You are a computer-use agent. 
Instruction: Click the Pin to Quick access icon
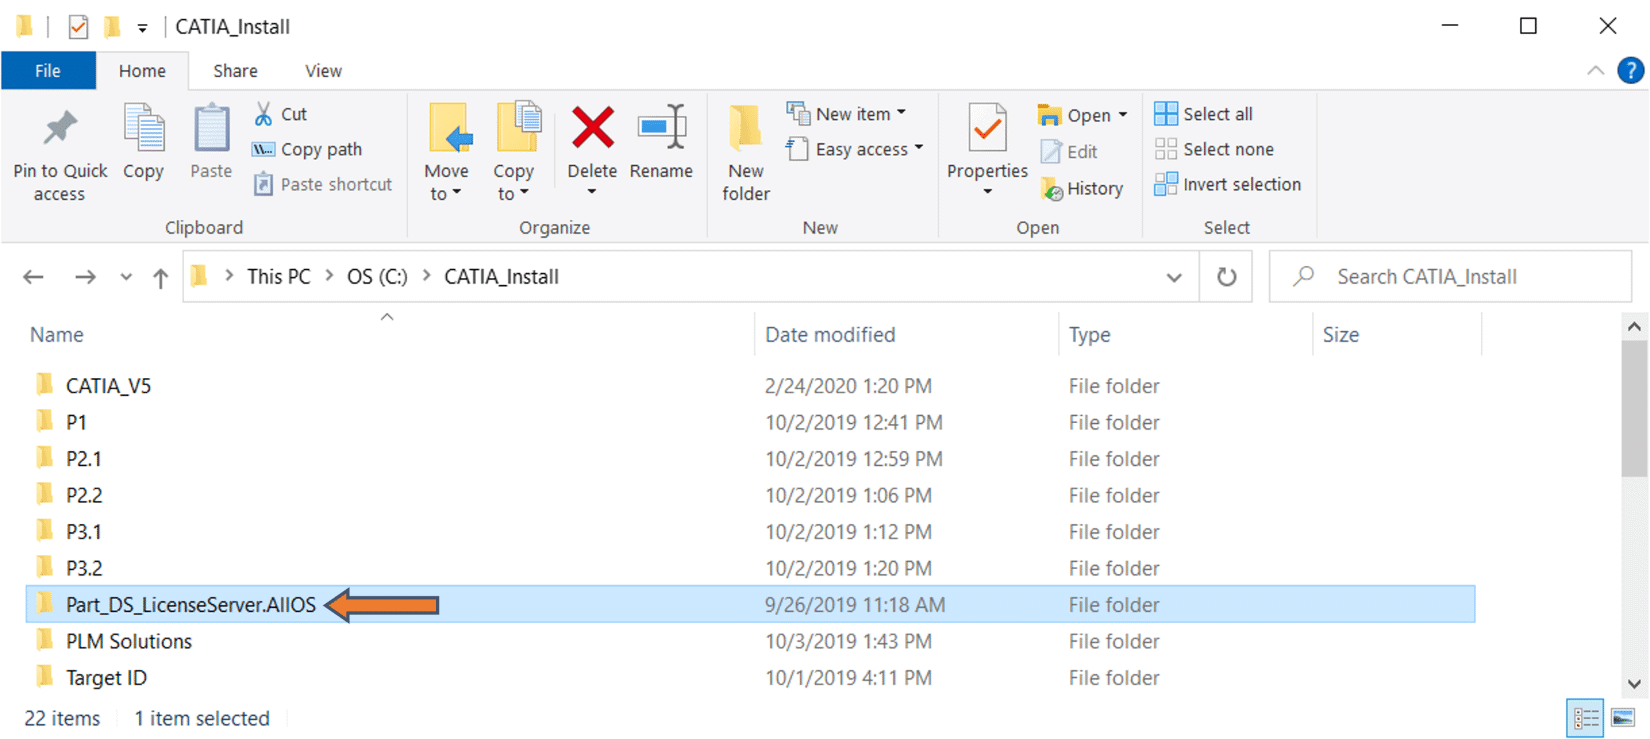coord(60,130)
